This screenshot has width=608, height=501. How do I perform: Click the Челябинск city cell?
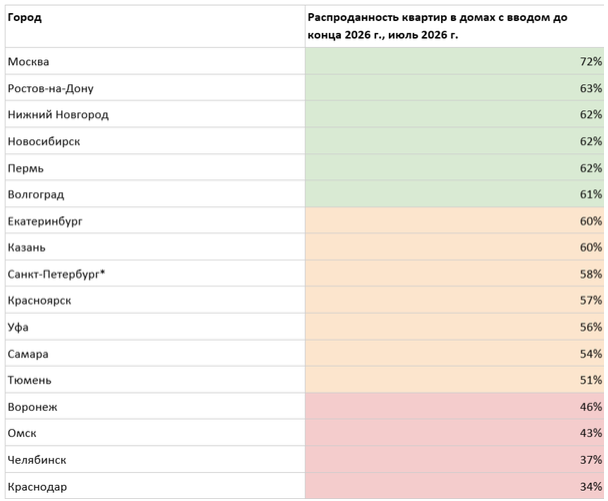pos(155,460)
